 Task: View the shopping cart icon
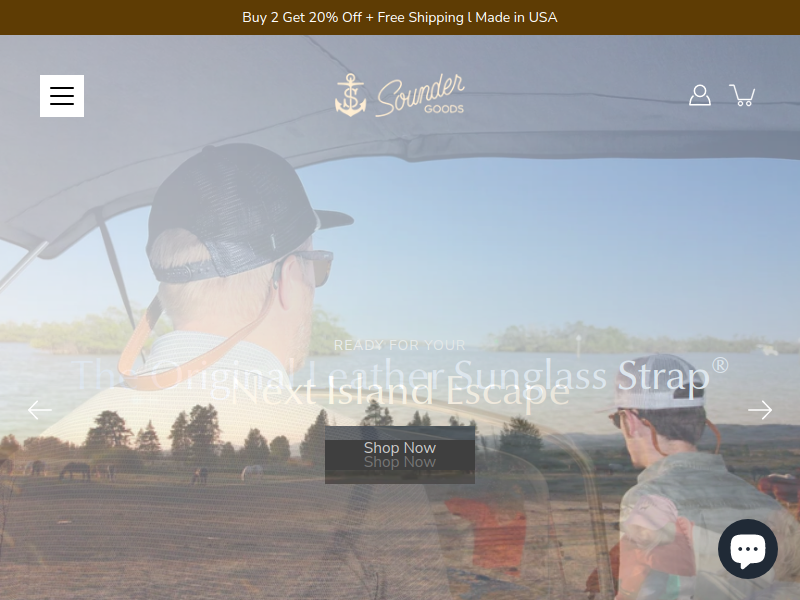(742, 95)
